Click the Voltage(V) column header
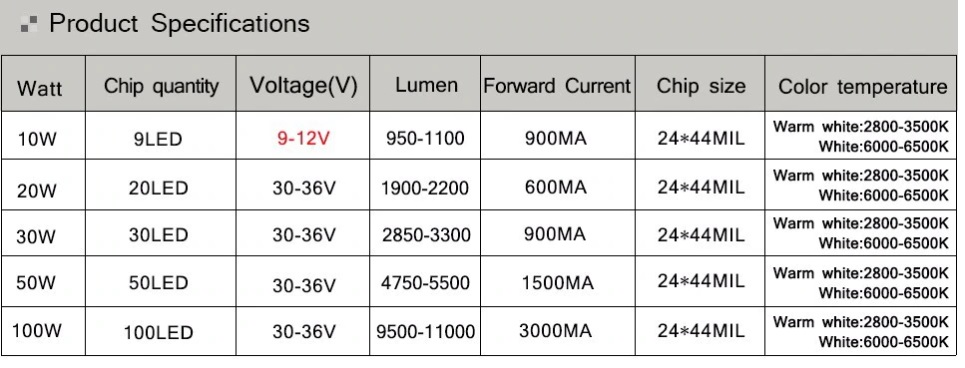The width and height of the screenshot is (965, 368). coord(303,85)
